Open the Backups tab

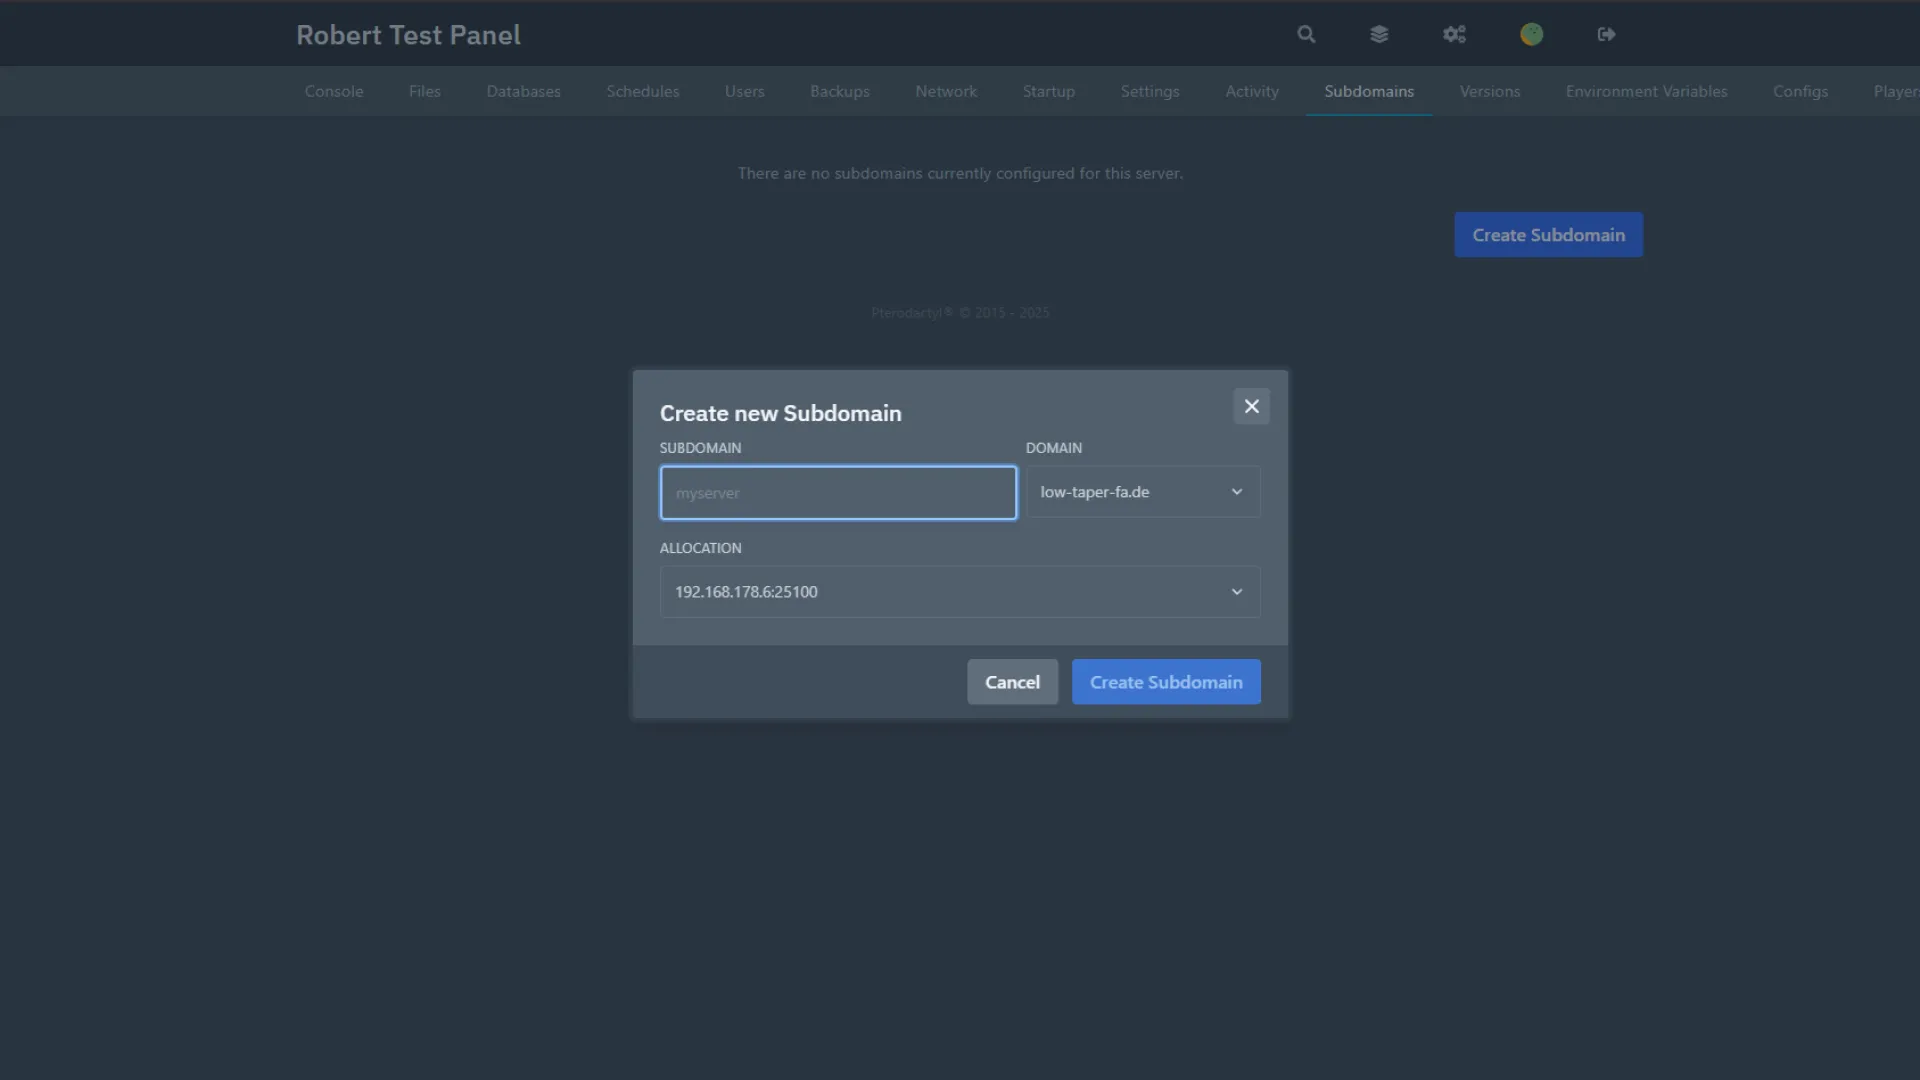point(839,91)
